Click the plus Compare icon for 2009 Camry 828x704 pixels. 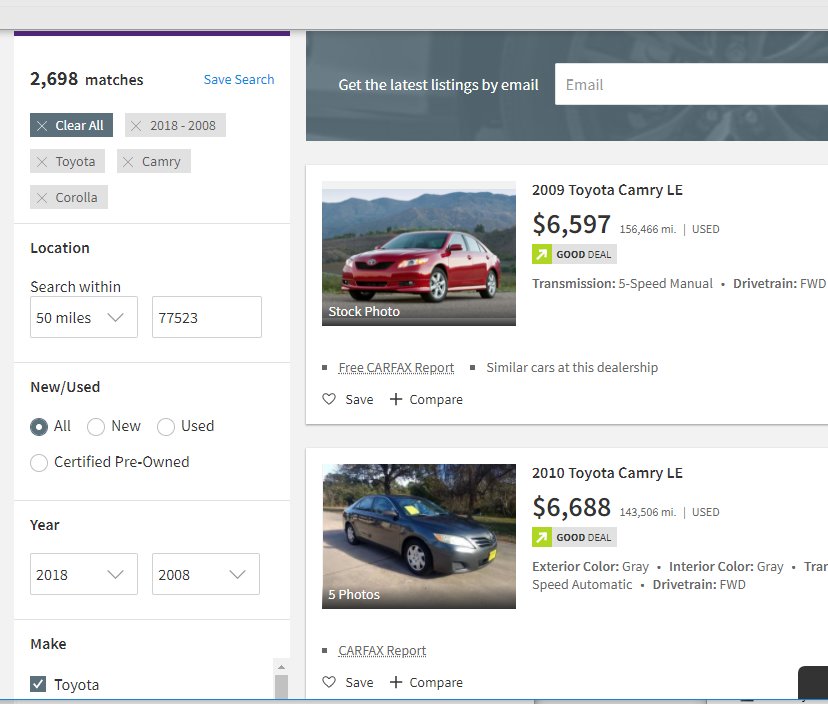396,399
